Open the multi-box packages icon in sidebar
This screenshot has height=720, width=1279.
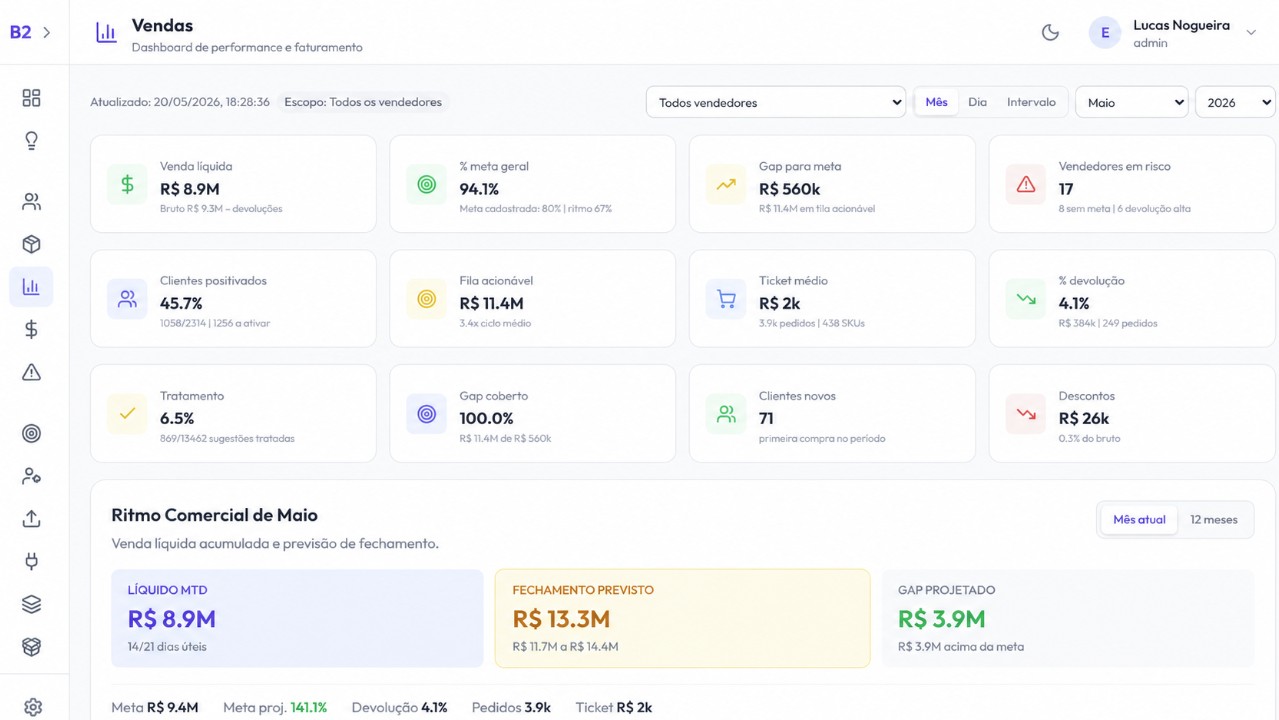click(x=31, y=646)
